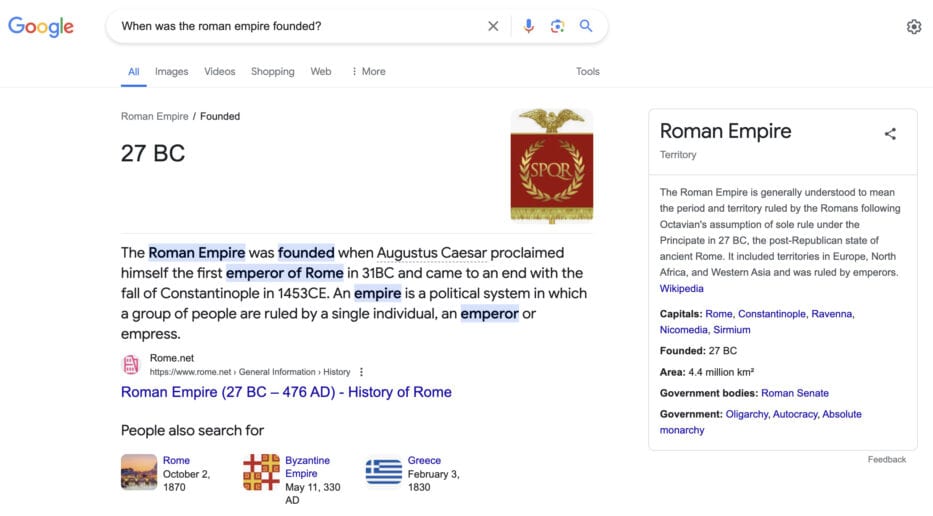This screenshot has width=933, height=516.
Task: Open Google Lens image search icon
Action: (557, 26)
